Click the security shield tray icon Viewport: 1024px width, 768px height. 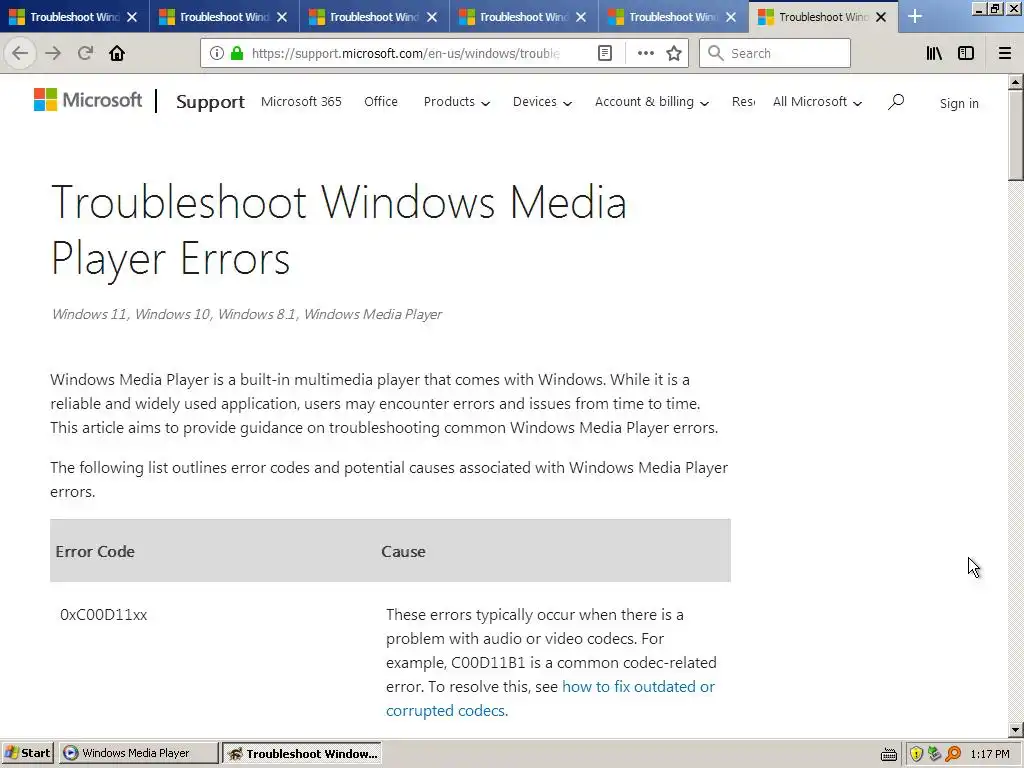[x=917, y=754]
